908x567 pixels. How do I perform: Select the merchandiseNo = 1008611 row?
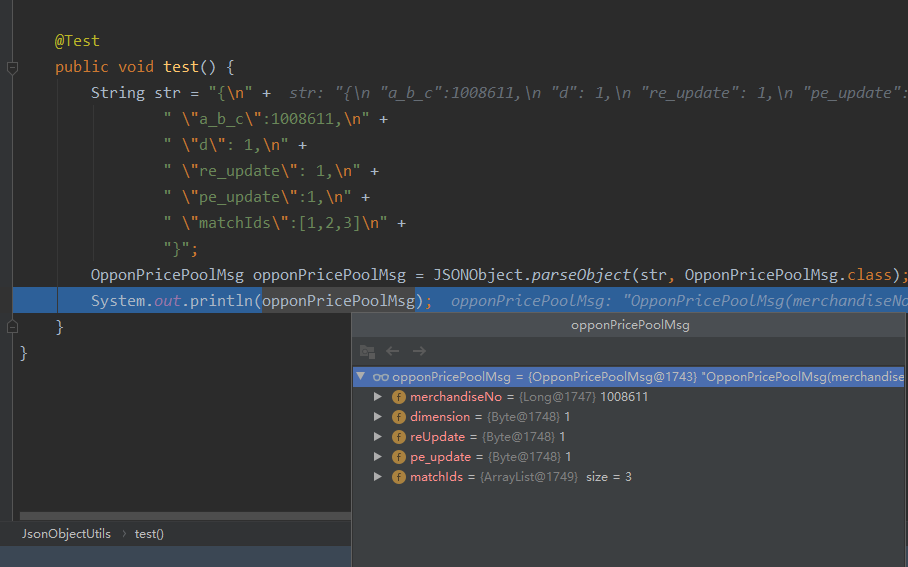(628, 397)
